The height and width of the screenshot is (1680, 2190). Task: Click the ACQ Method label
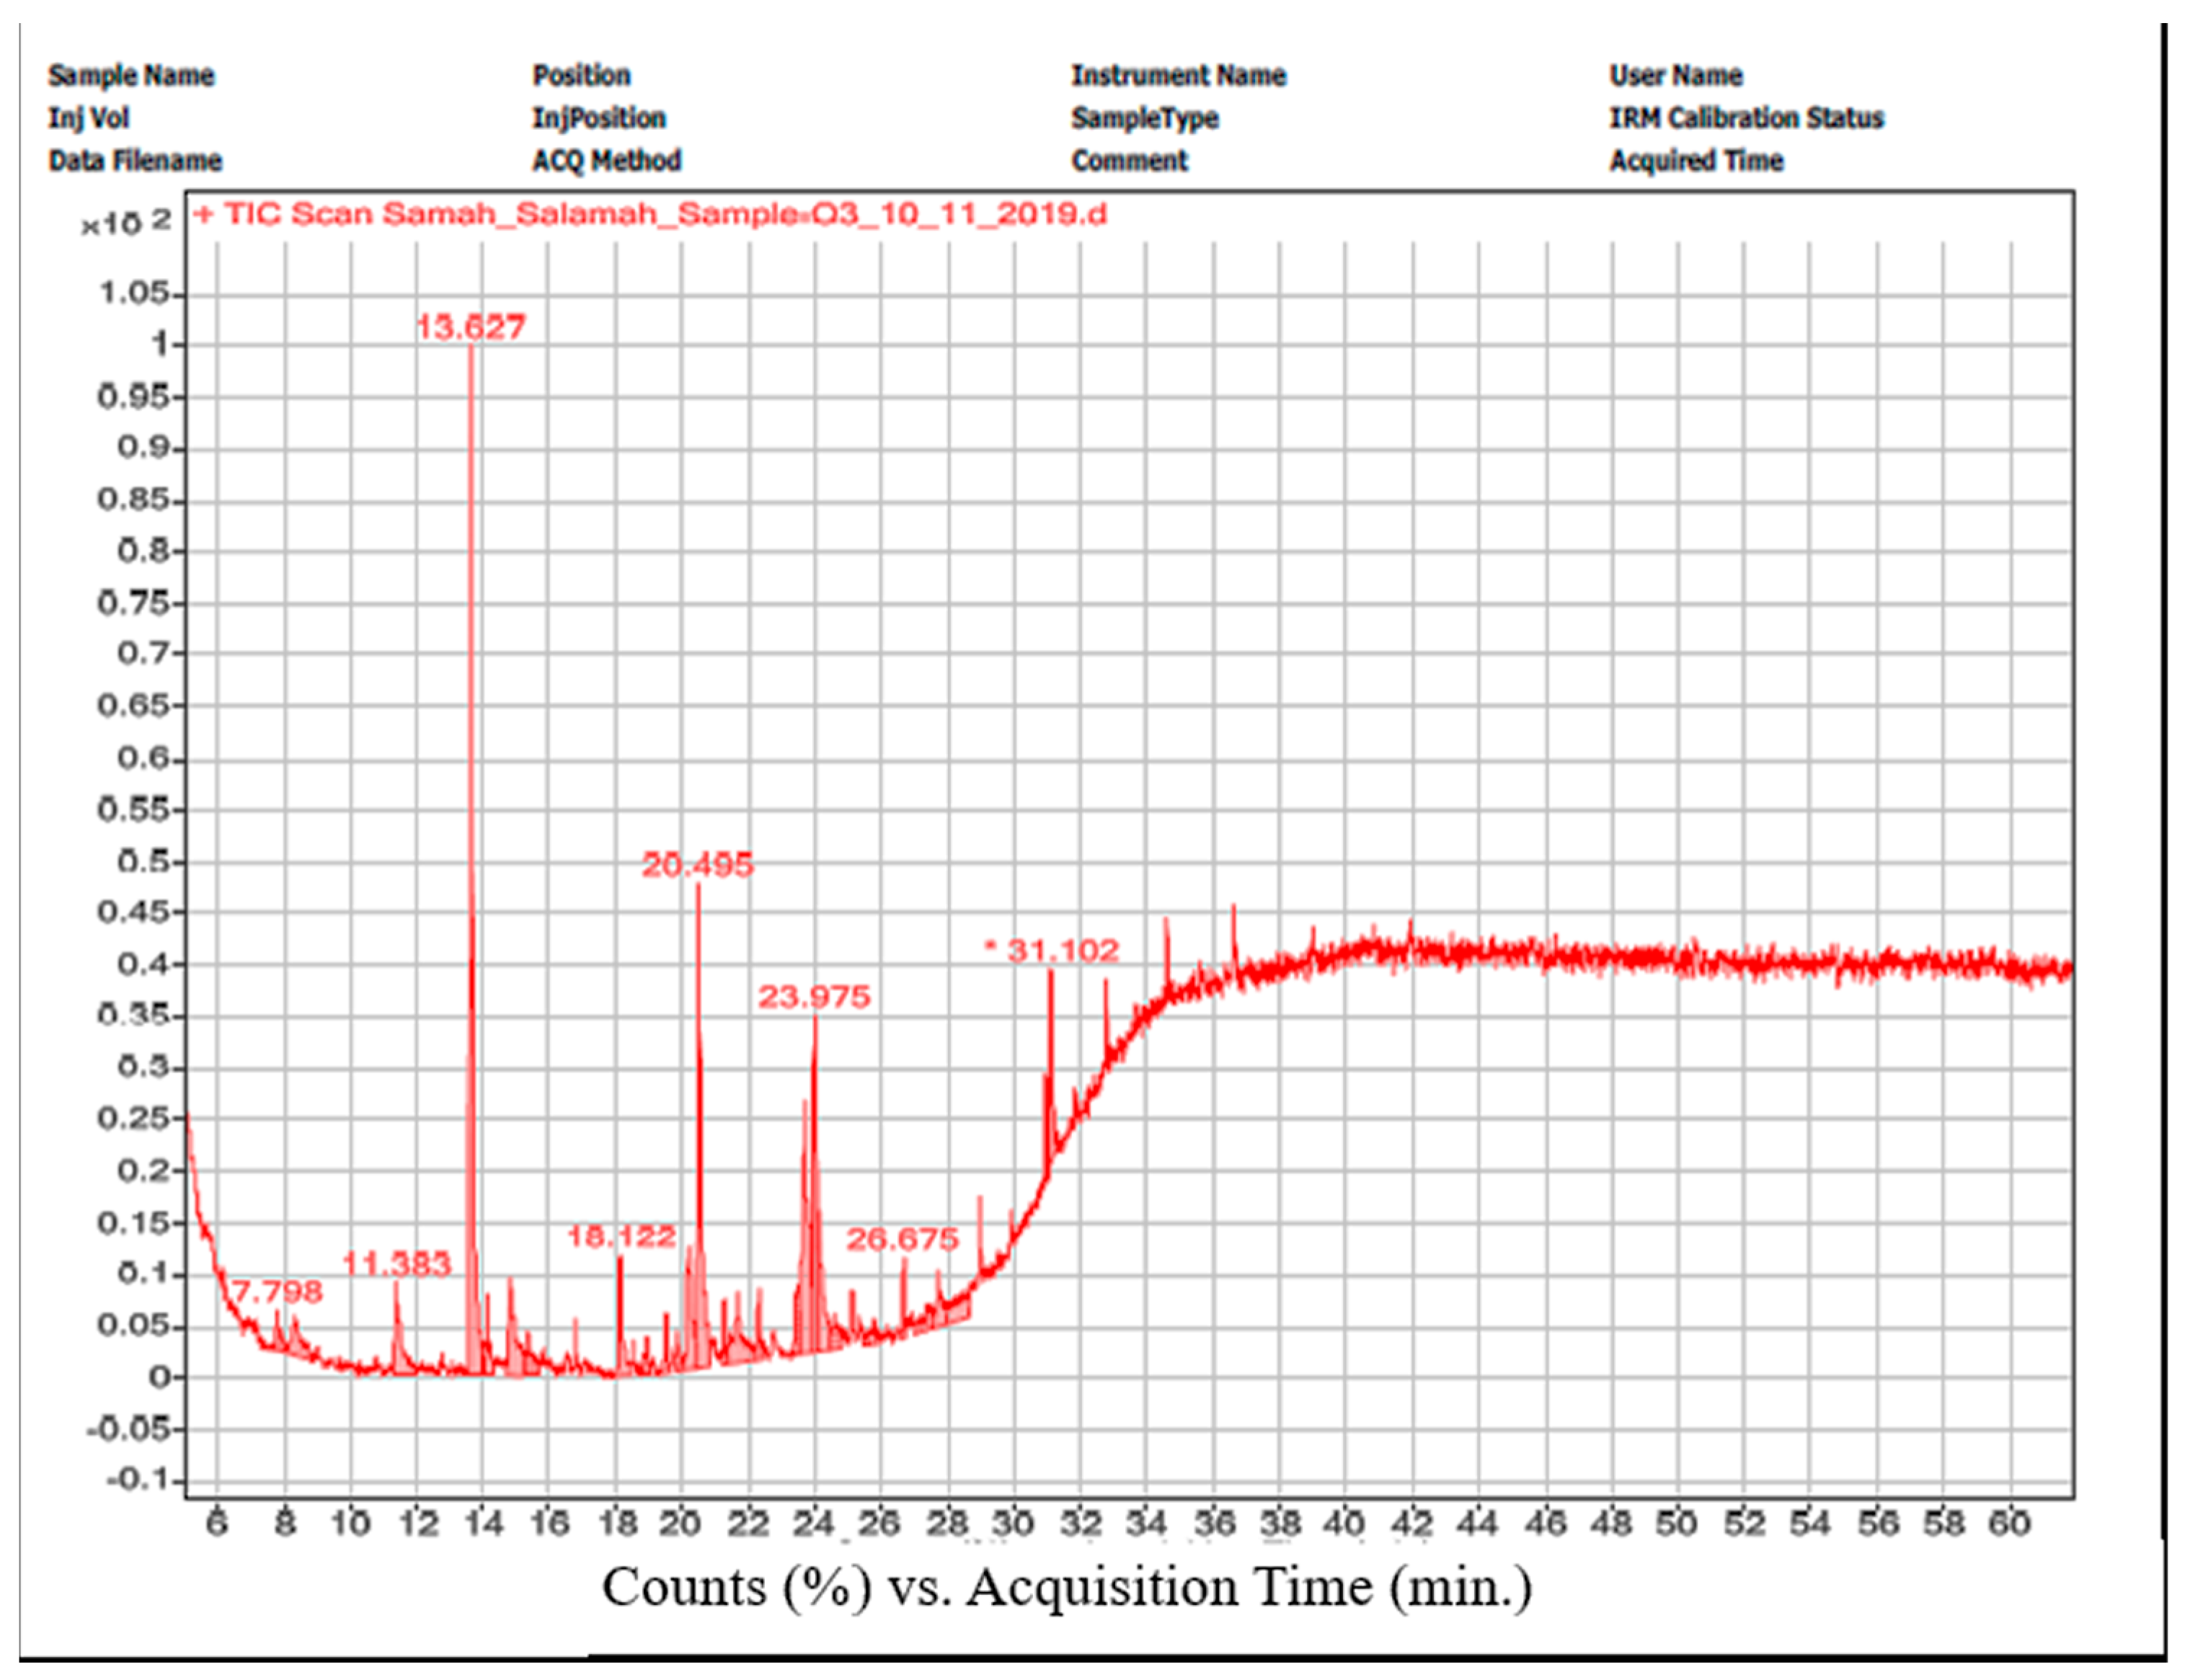point(606,161)
